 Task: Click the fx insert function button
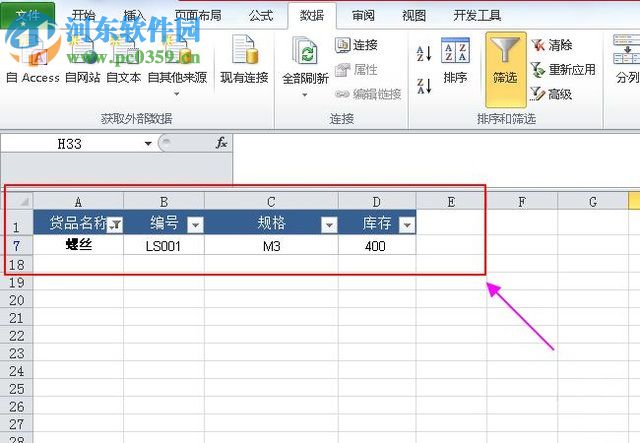tap(222, 143)
